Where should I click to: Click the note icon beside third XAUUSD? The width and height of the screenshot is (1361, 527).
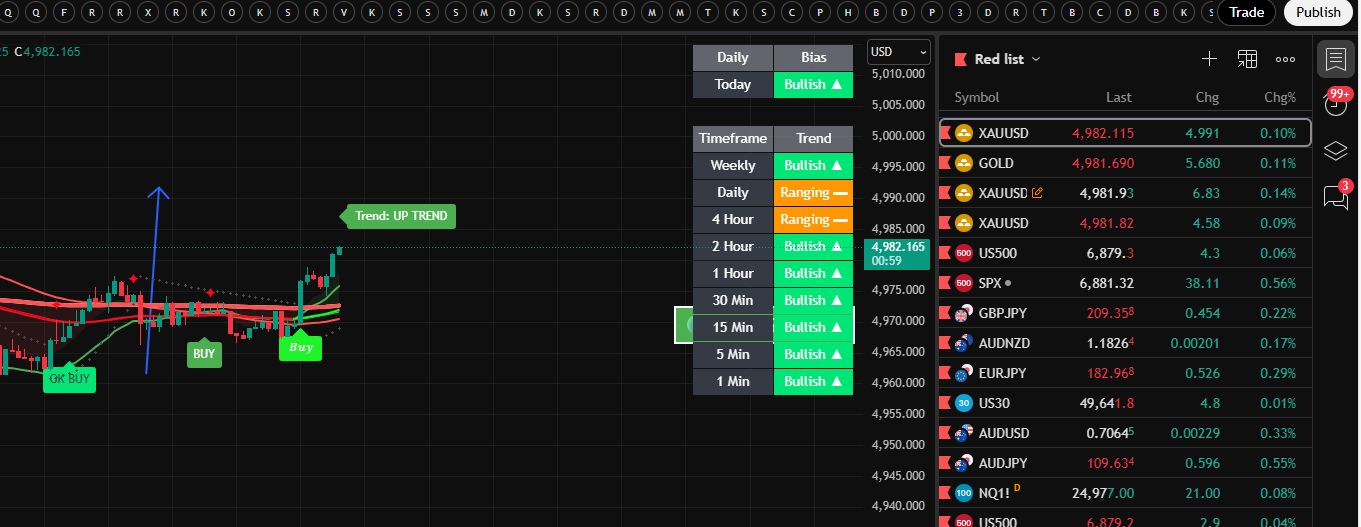(x=1037, y=193)
